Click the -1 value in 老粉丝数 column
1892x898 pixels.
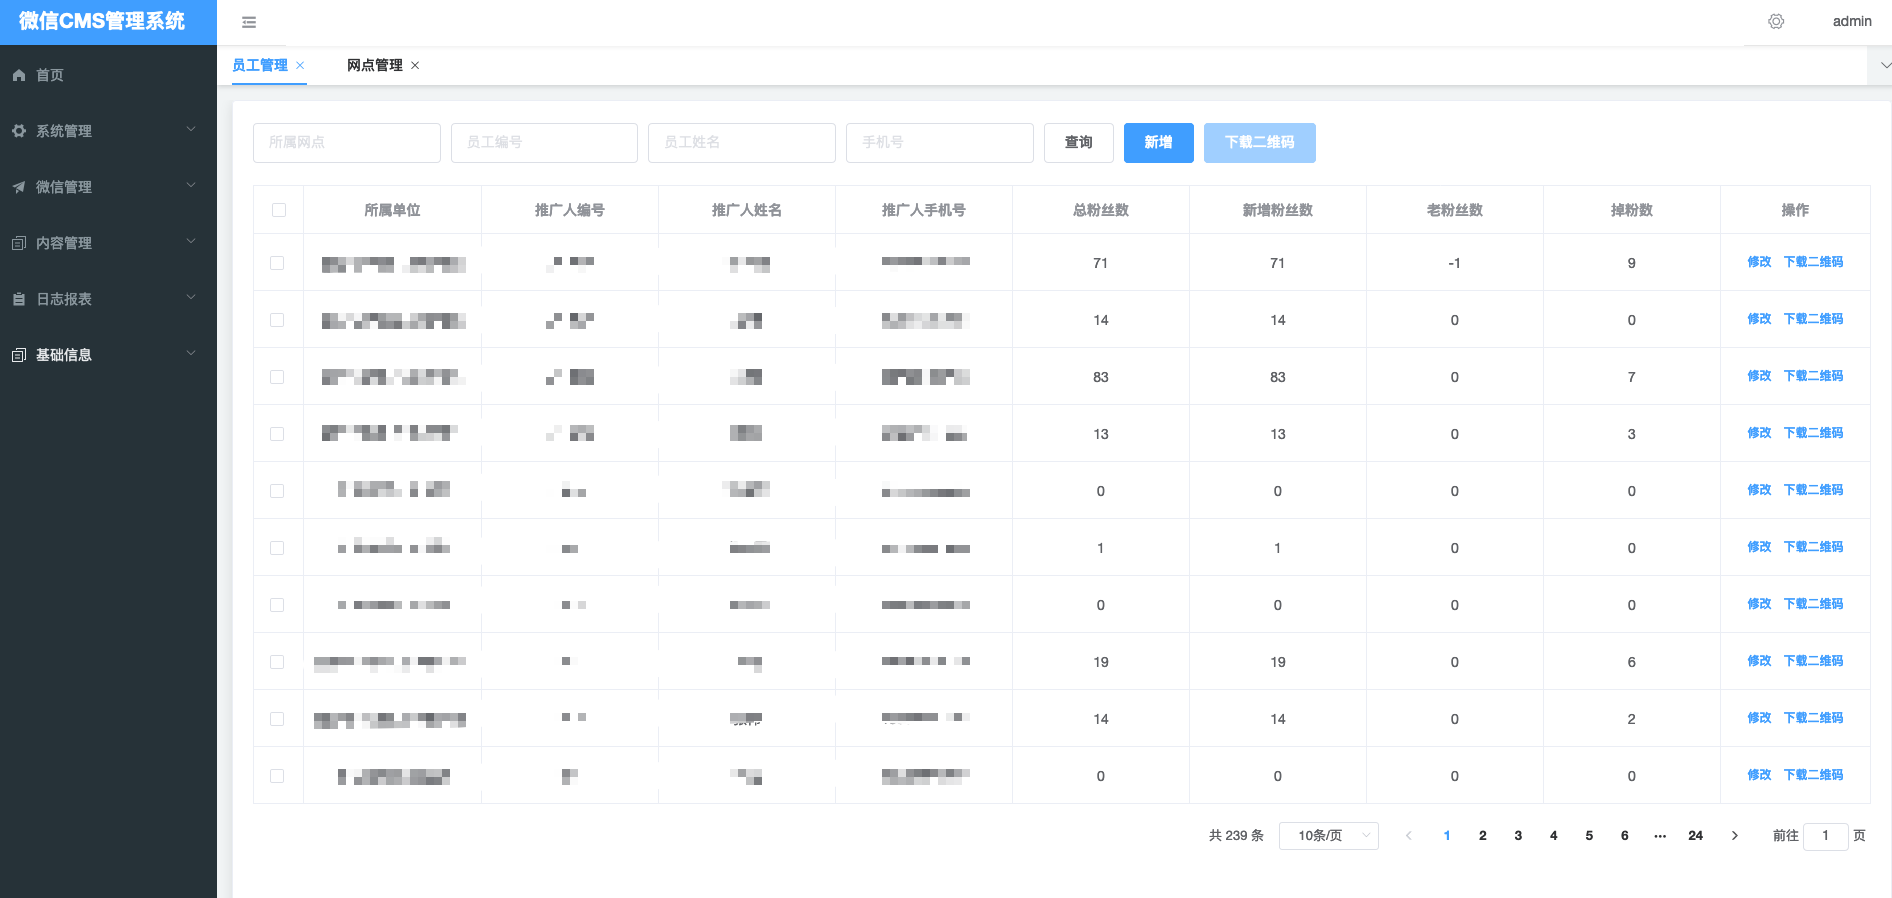pos(1454,263)
